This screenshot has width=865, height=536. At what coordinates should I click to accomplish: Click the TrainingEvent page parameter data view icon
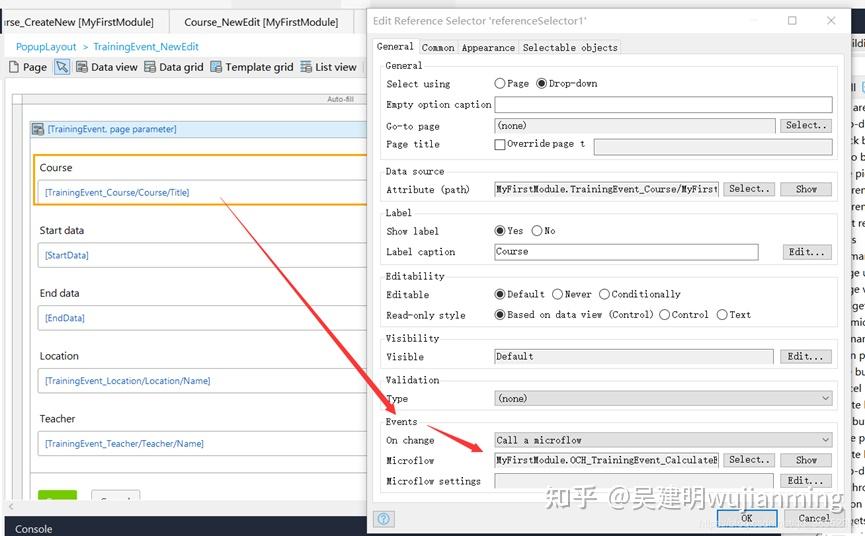tap(38, 130)
